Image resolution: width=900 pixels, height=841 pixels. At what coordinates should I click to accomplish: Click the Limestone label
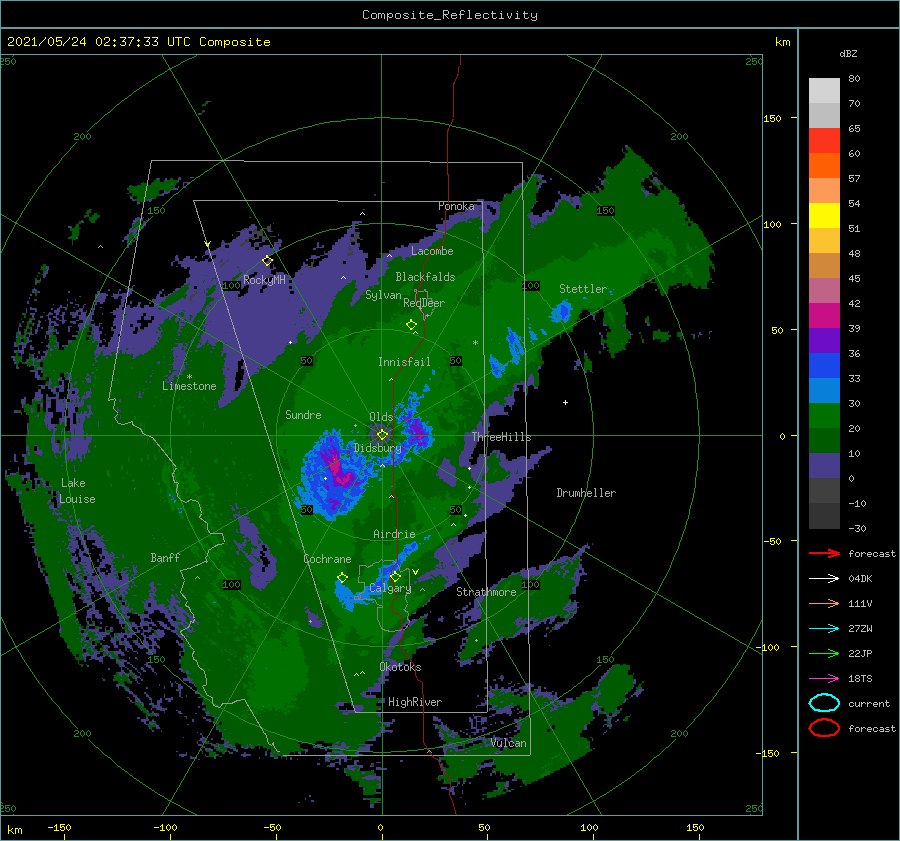pos(189,386)
